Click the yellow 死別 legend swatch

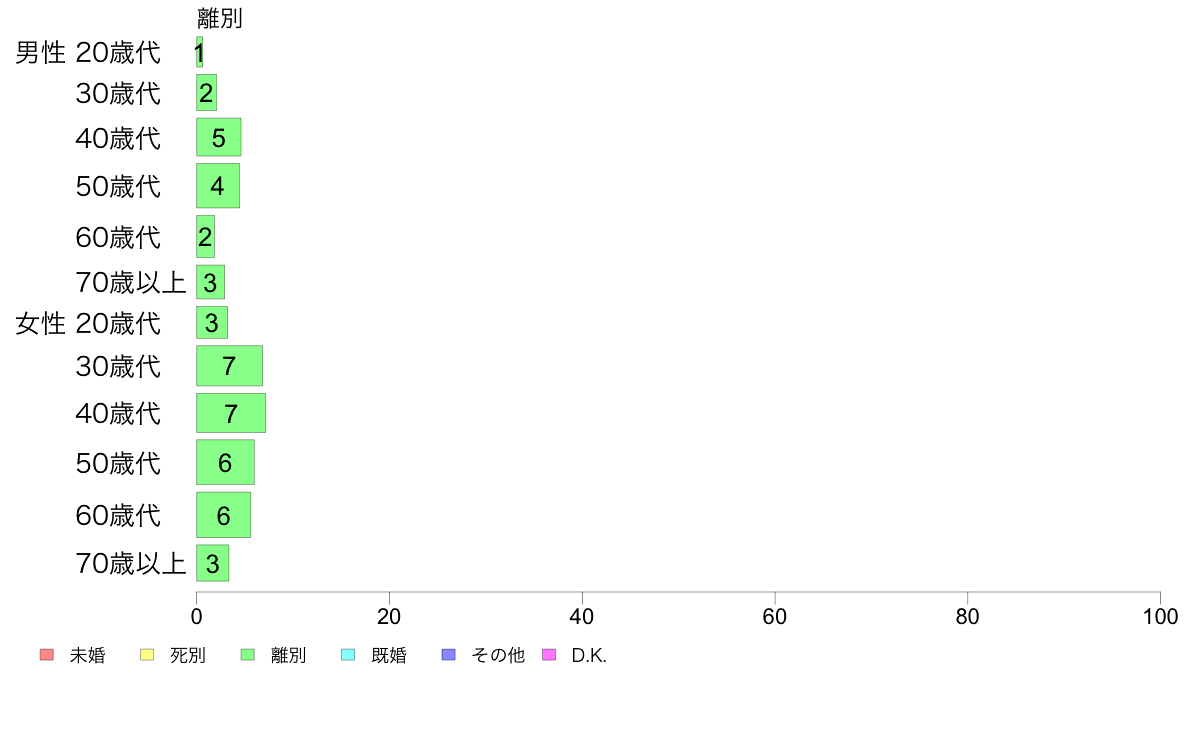(147, 655)
